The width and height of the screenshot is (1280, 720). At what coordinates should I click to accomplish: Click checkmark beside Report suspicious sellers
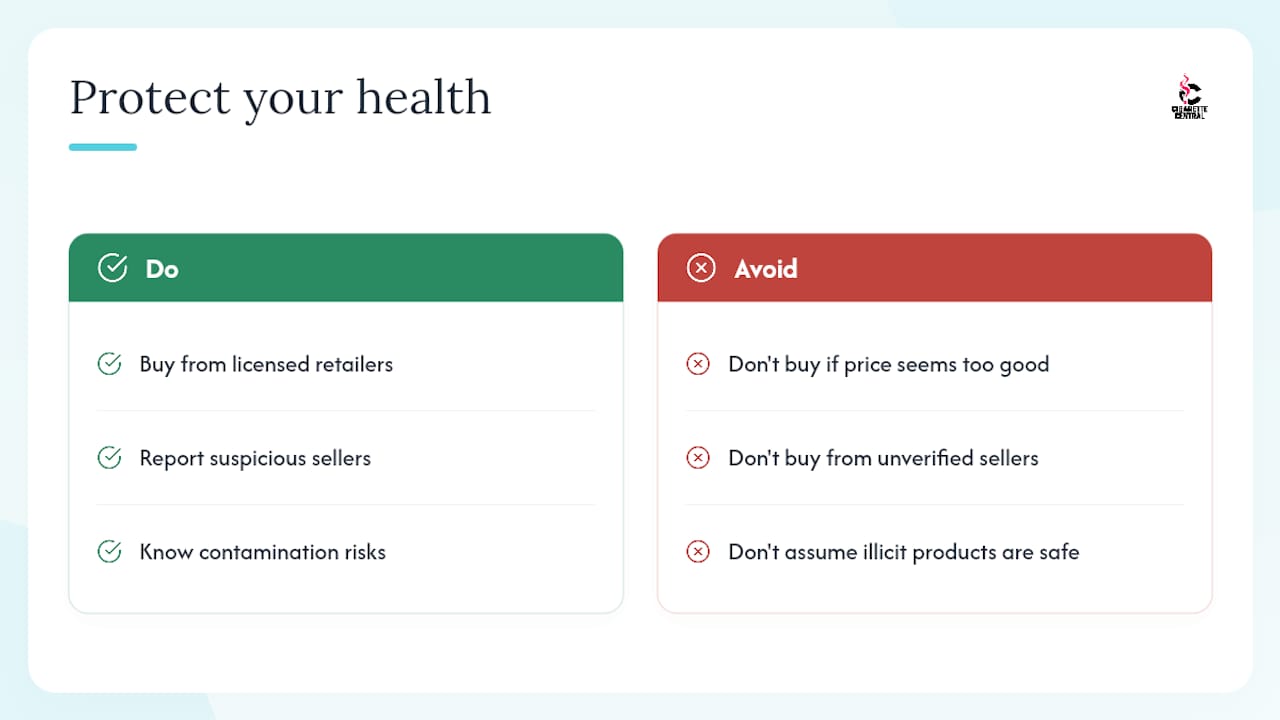pos(109,458)
